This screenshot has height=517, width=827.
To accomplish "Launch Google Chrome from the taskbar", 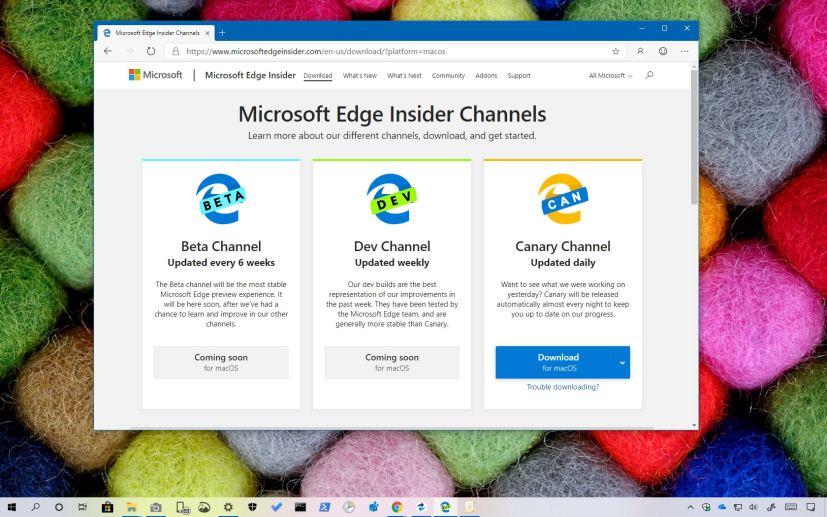I will pyautogui.click(x=397, y=508).
